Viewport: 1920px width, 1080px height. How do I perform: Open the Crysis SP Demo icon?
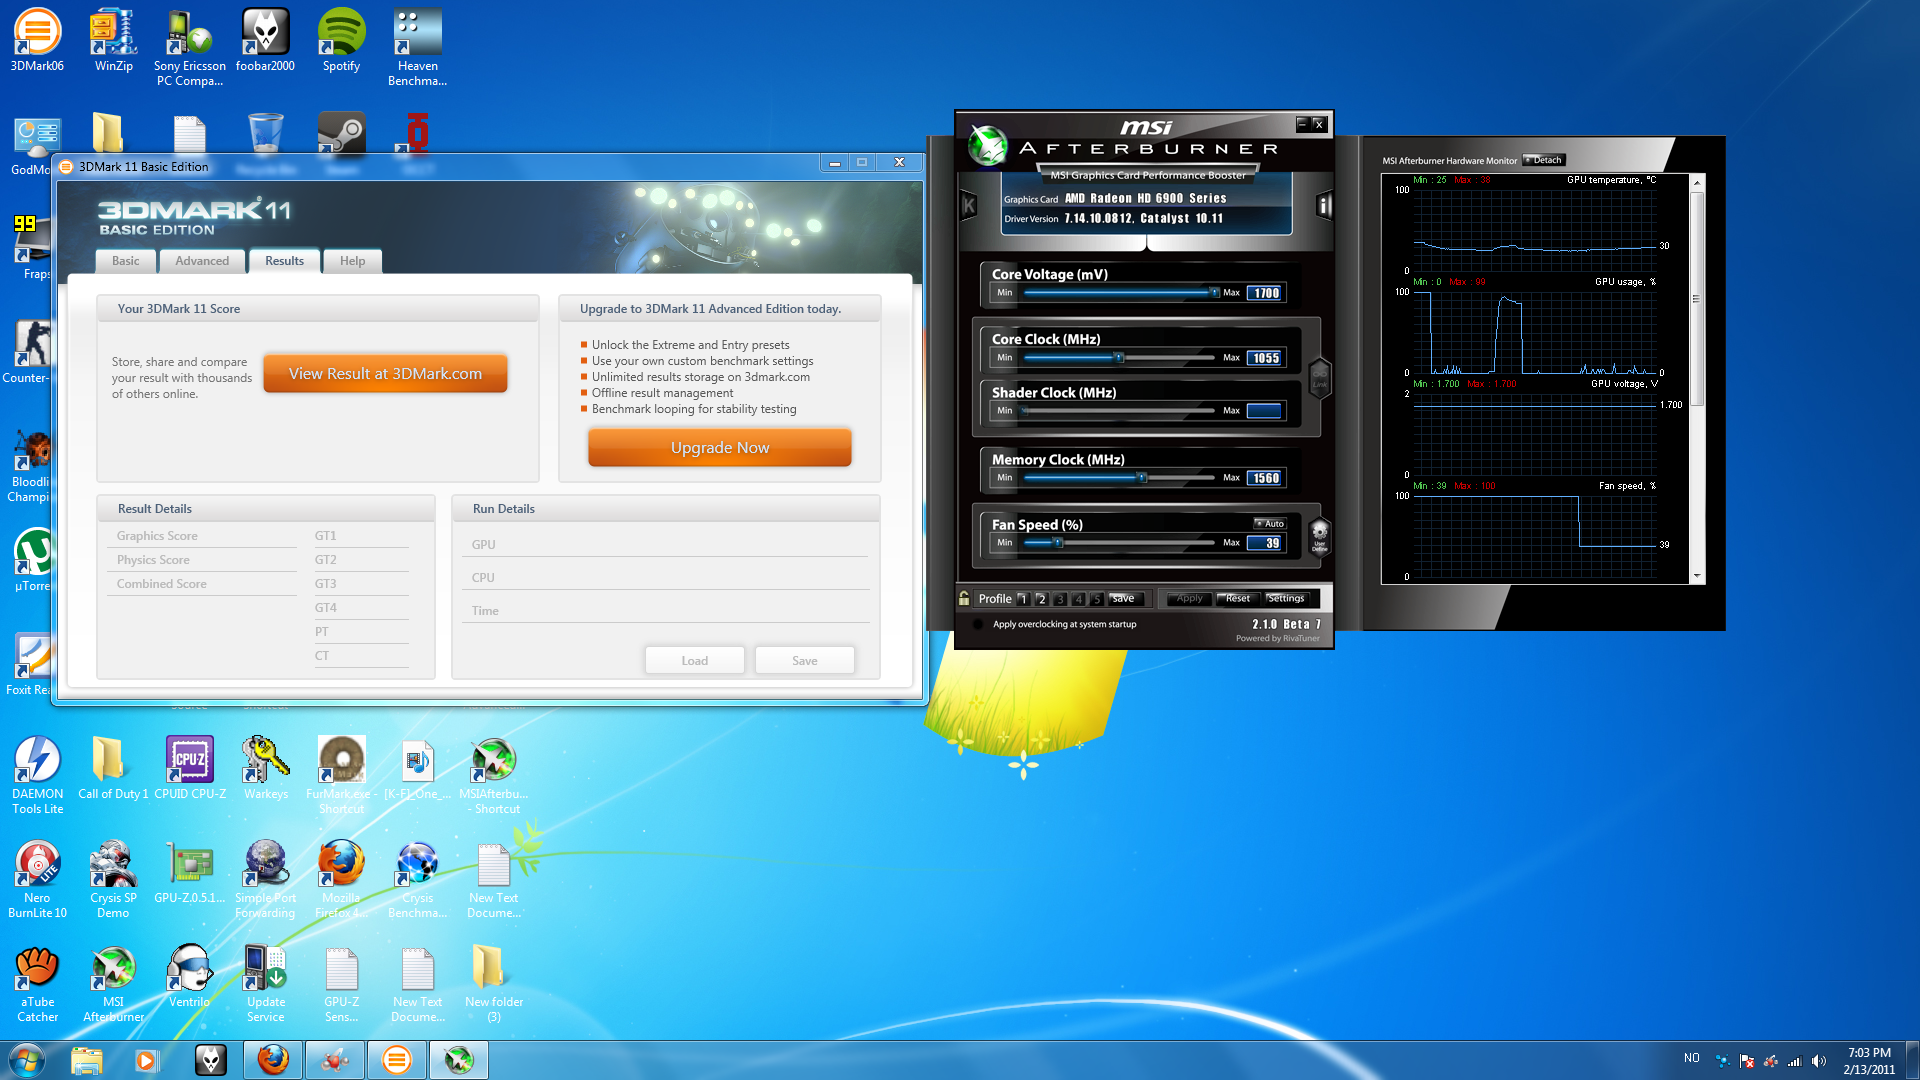113,879
